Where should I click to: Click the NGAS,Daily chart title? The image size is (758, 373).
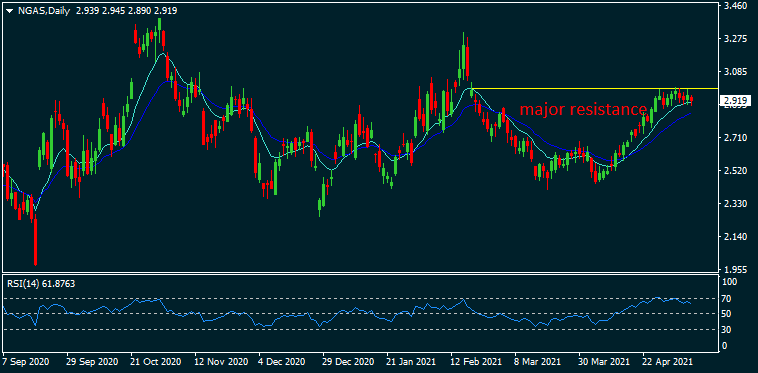[x=43, y=10]
